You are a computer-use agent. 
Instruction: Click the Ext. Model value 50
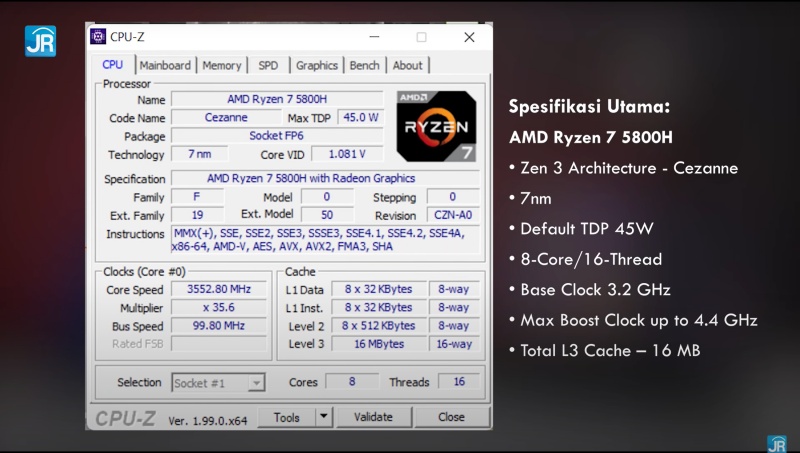coord(327,215)
